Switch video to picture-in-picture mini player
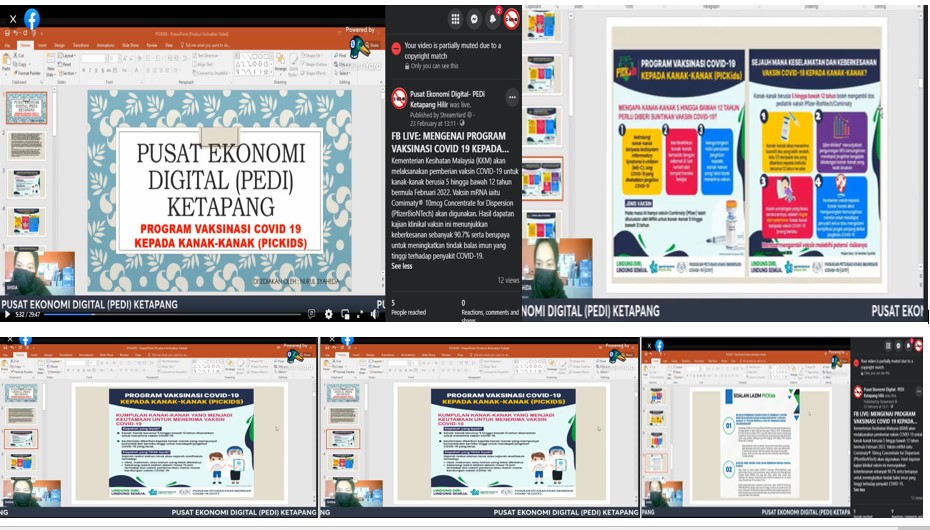 [x=345, y=314]
